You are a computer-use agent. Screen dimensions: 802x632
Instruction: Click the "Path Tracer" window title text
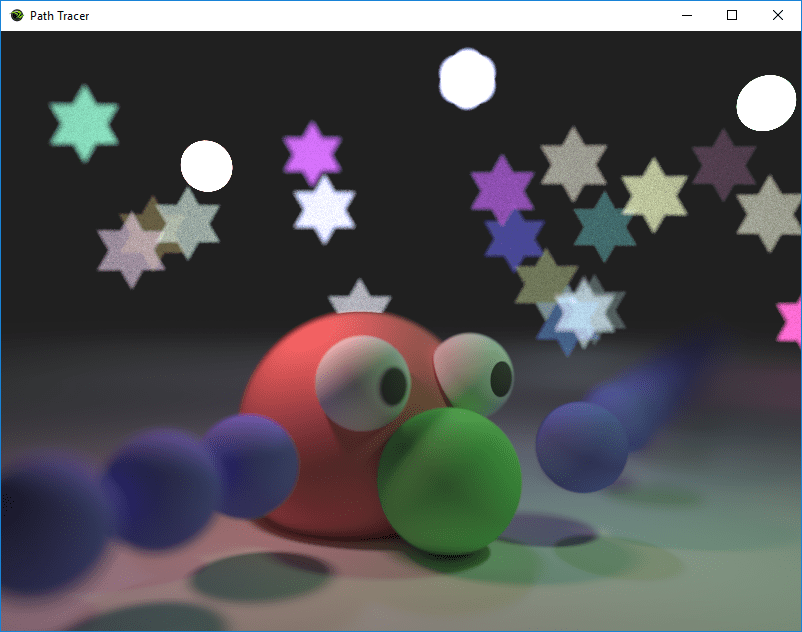point(59,15)
